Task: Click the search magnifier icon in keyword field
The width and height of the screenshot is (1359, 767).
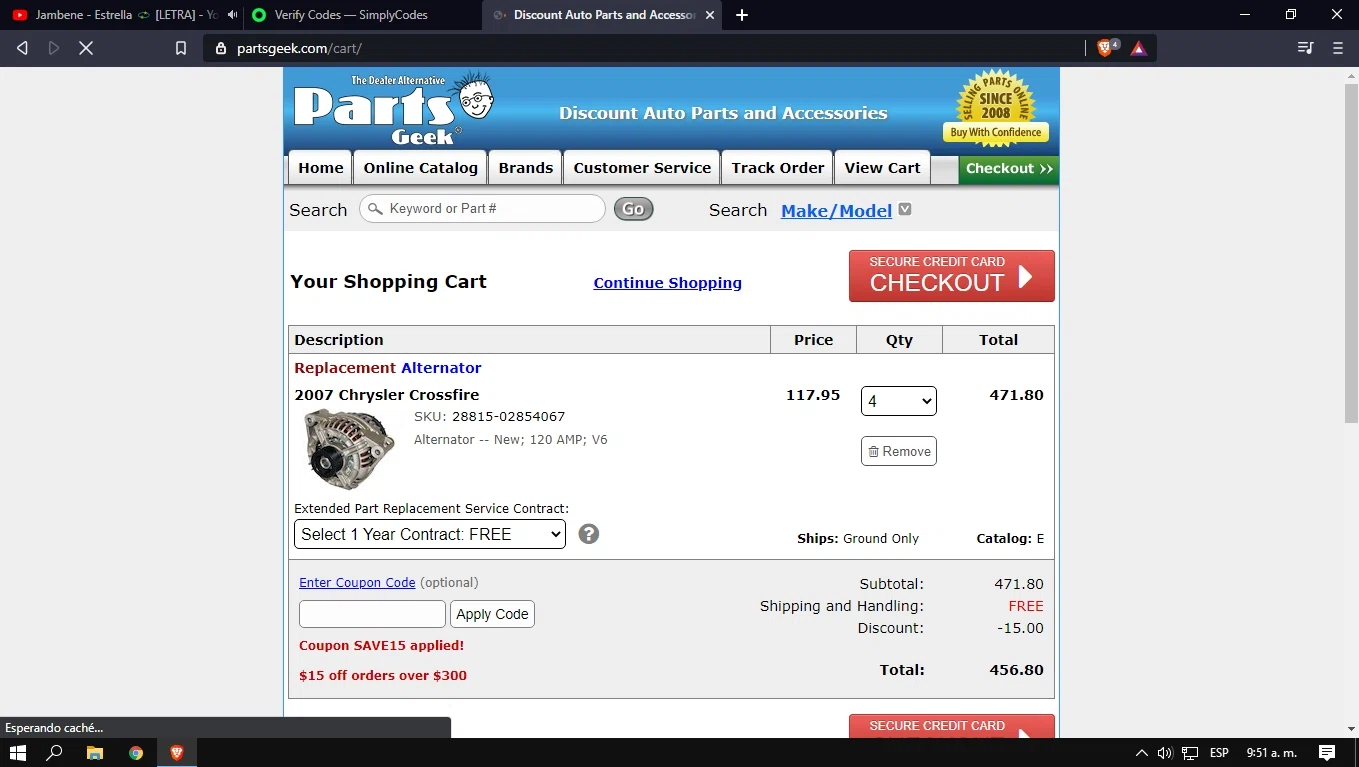Action: coord(375,209)
